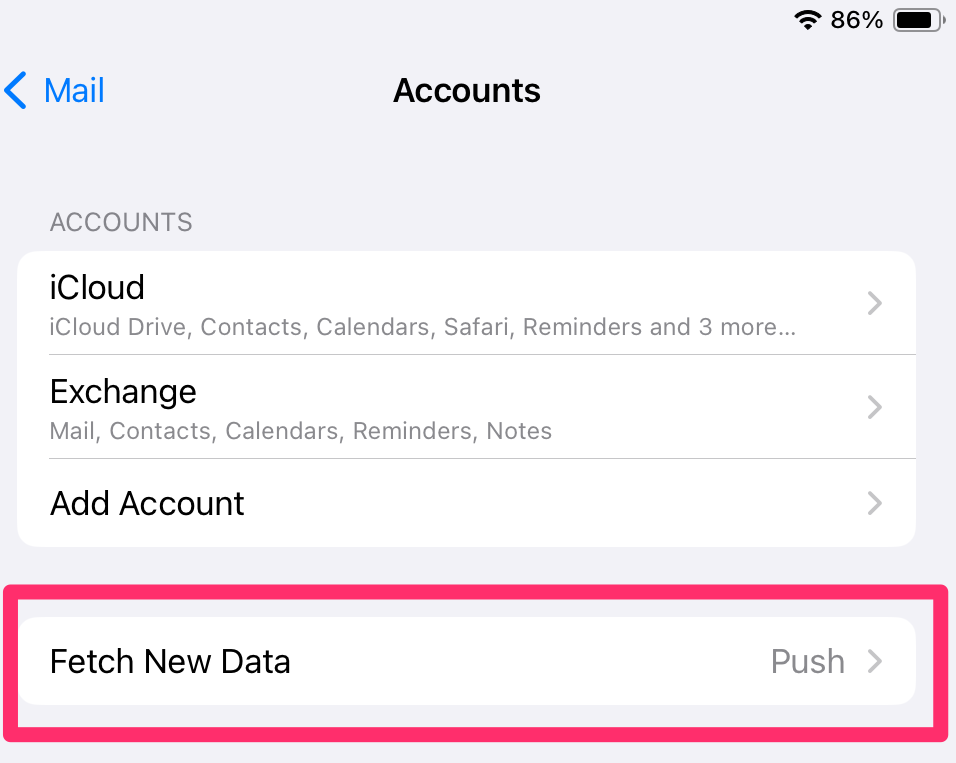Tap the Fetch New Data chevron
This screenshot has height=763, width=956.
875,661
